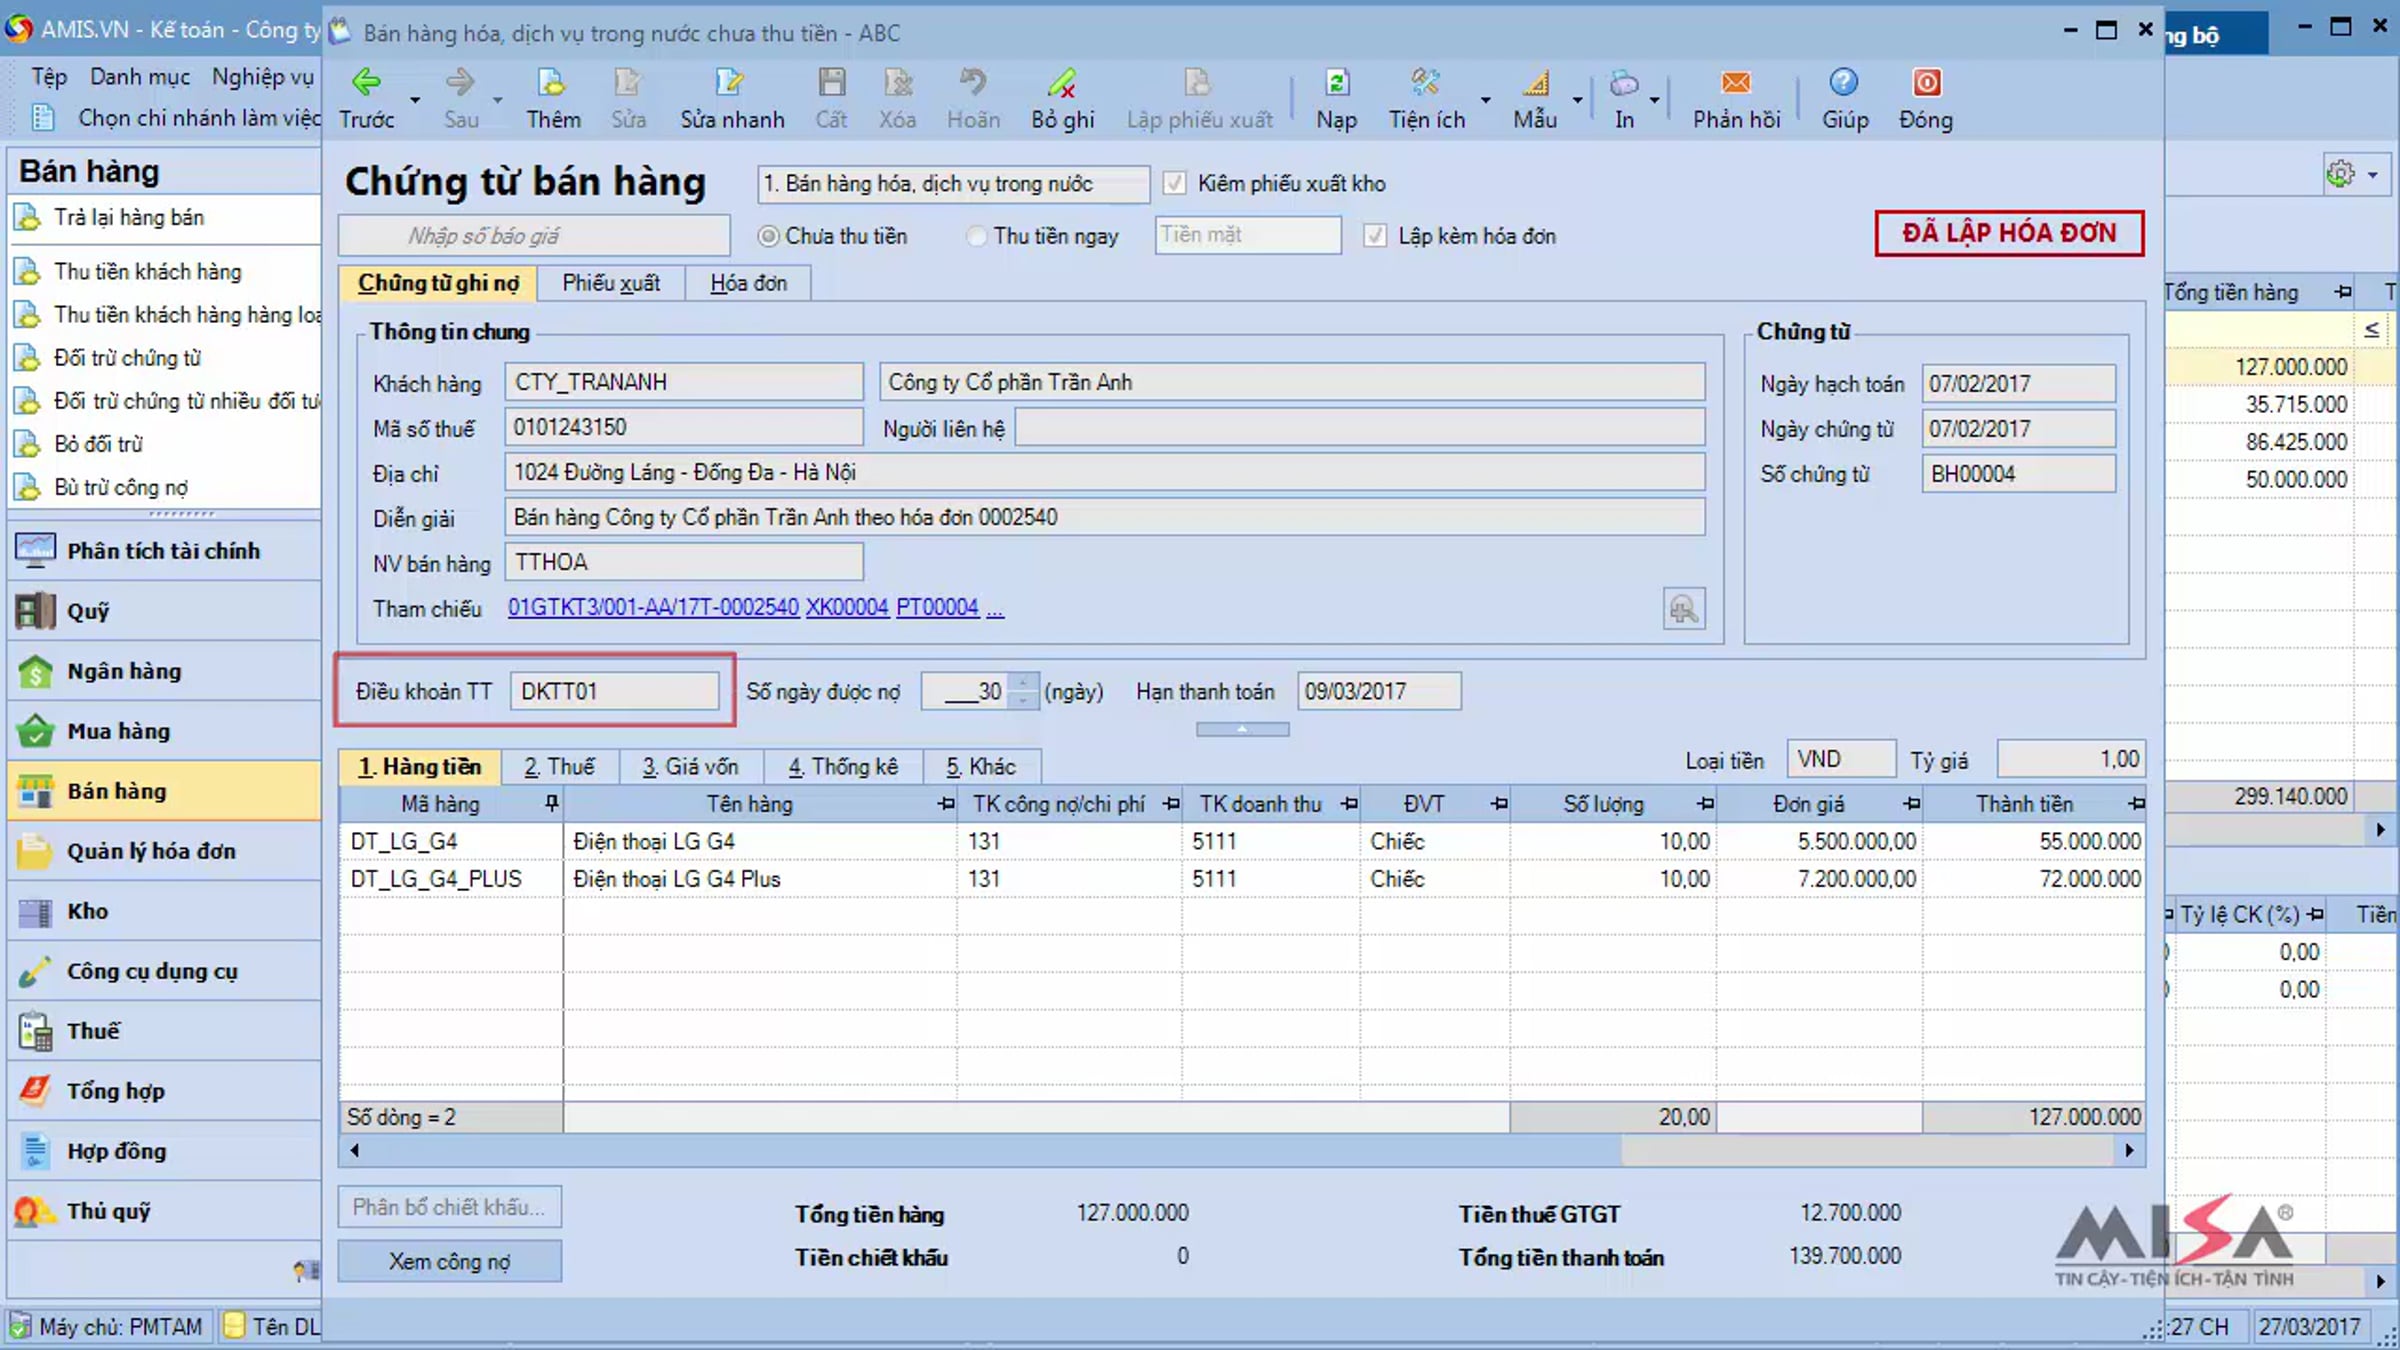The width and height of the screenshot is (2400, 1350).
Task: Pin the Tên hàng column
Action: click(x=946, y=804)
